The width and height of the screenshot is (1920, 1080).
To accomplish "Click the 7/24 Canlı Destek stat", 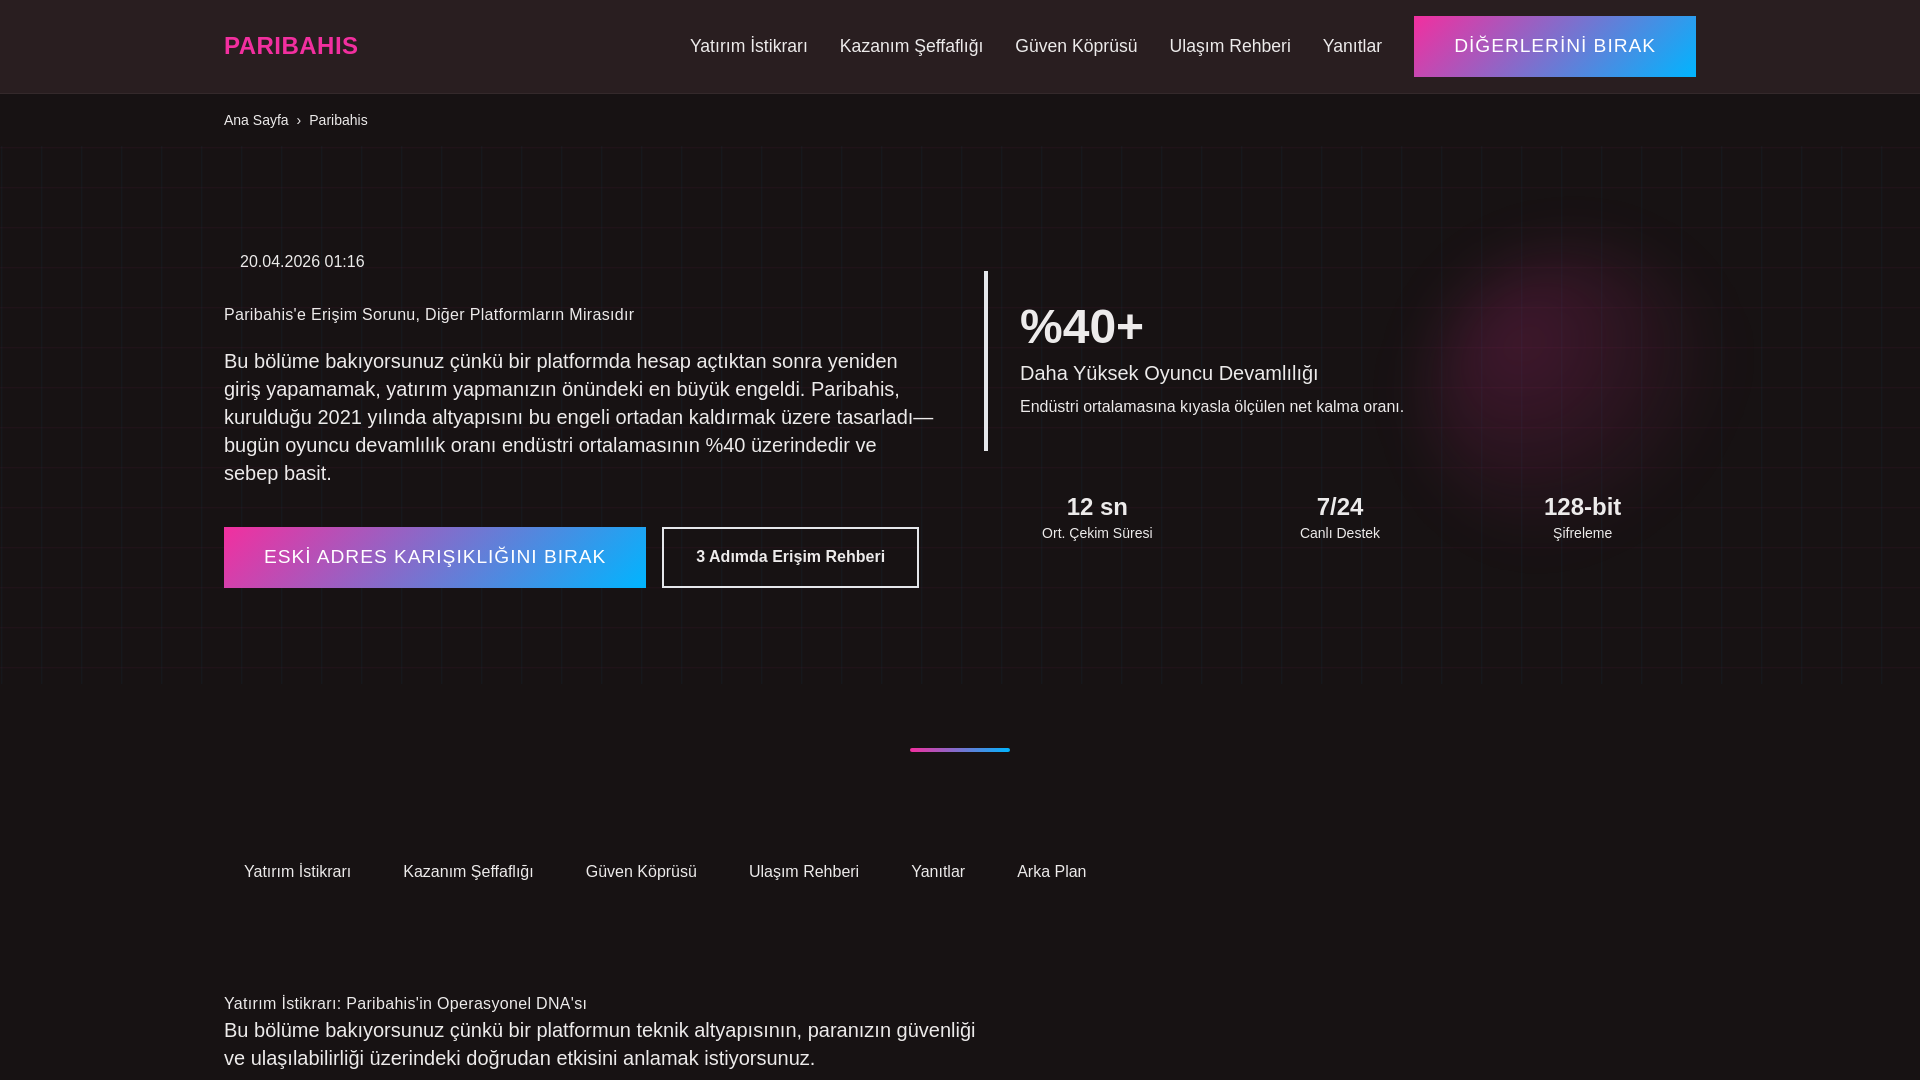I will point(1339,518).
